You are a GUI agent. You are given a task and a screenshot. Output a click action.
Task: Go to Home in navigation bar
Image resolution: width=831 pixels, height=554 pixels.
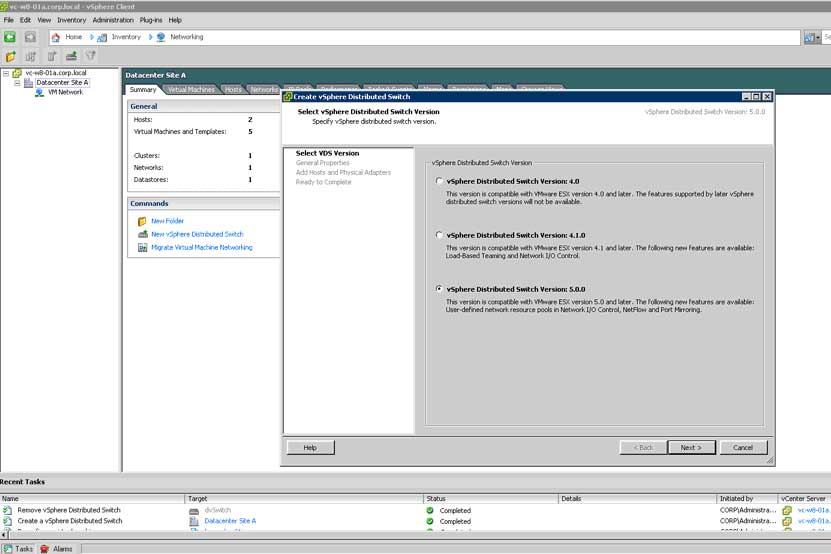pyautogui.click(x=73, y=37)
